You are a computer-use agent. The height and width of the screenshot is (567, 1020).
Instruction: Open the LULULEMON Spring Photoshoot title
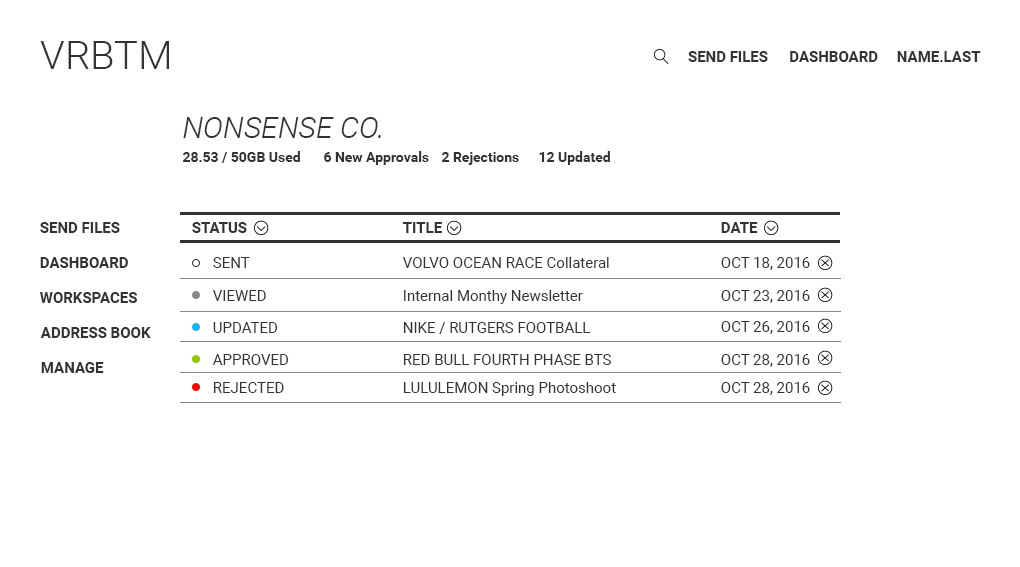point(509,388)
